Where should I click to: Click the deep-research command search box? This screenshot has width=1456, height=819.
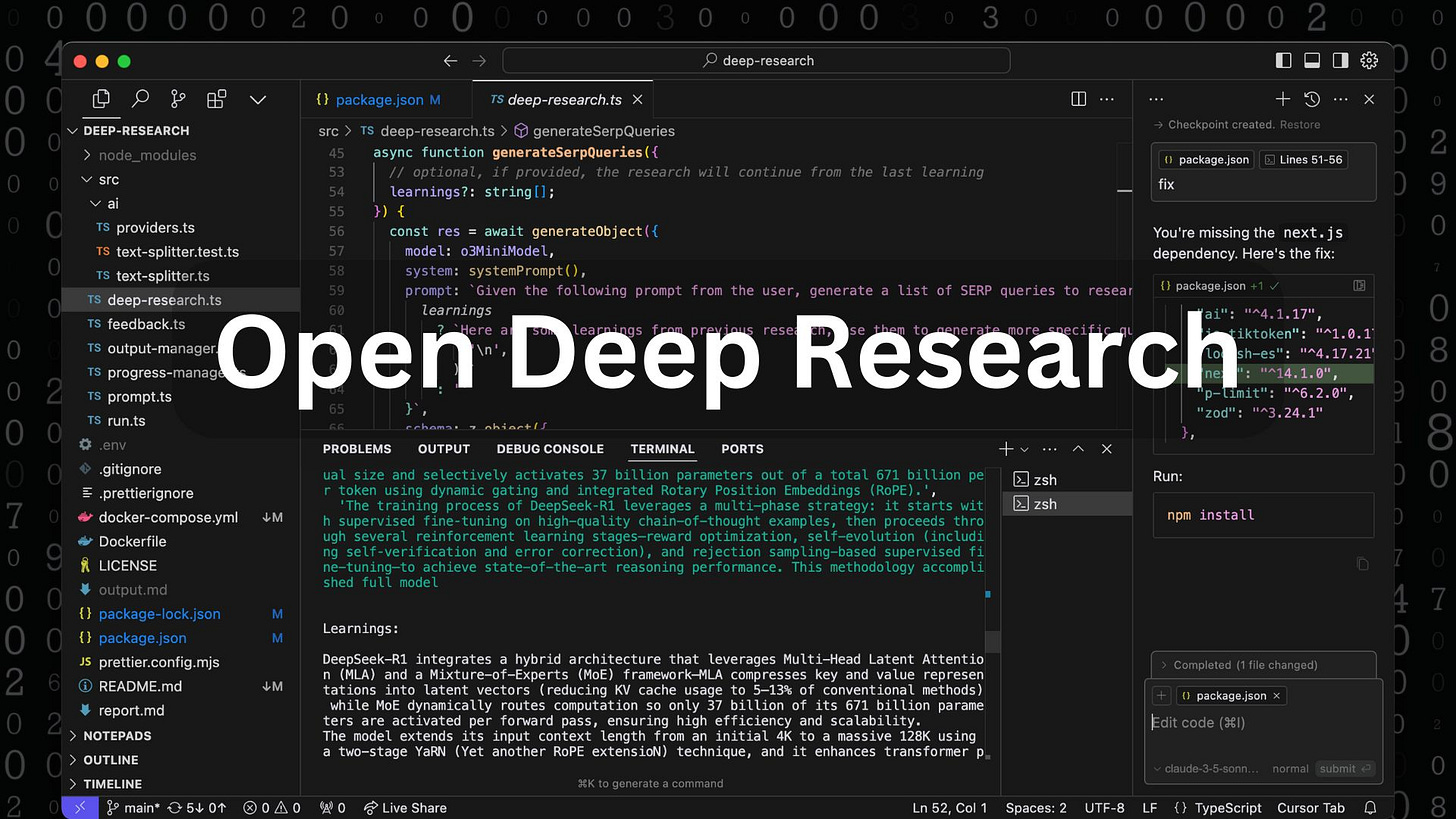tap(756, 61)
